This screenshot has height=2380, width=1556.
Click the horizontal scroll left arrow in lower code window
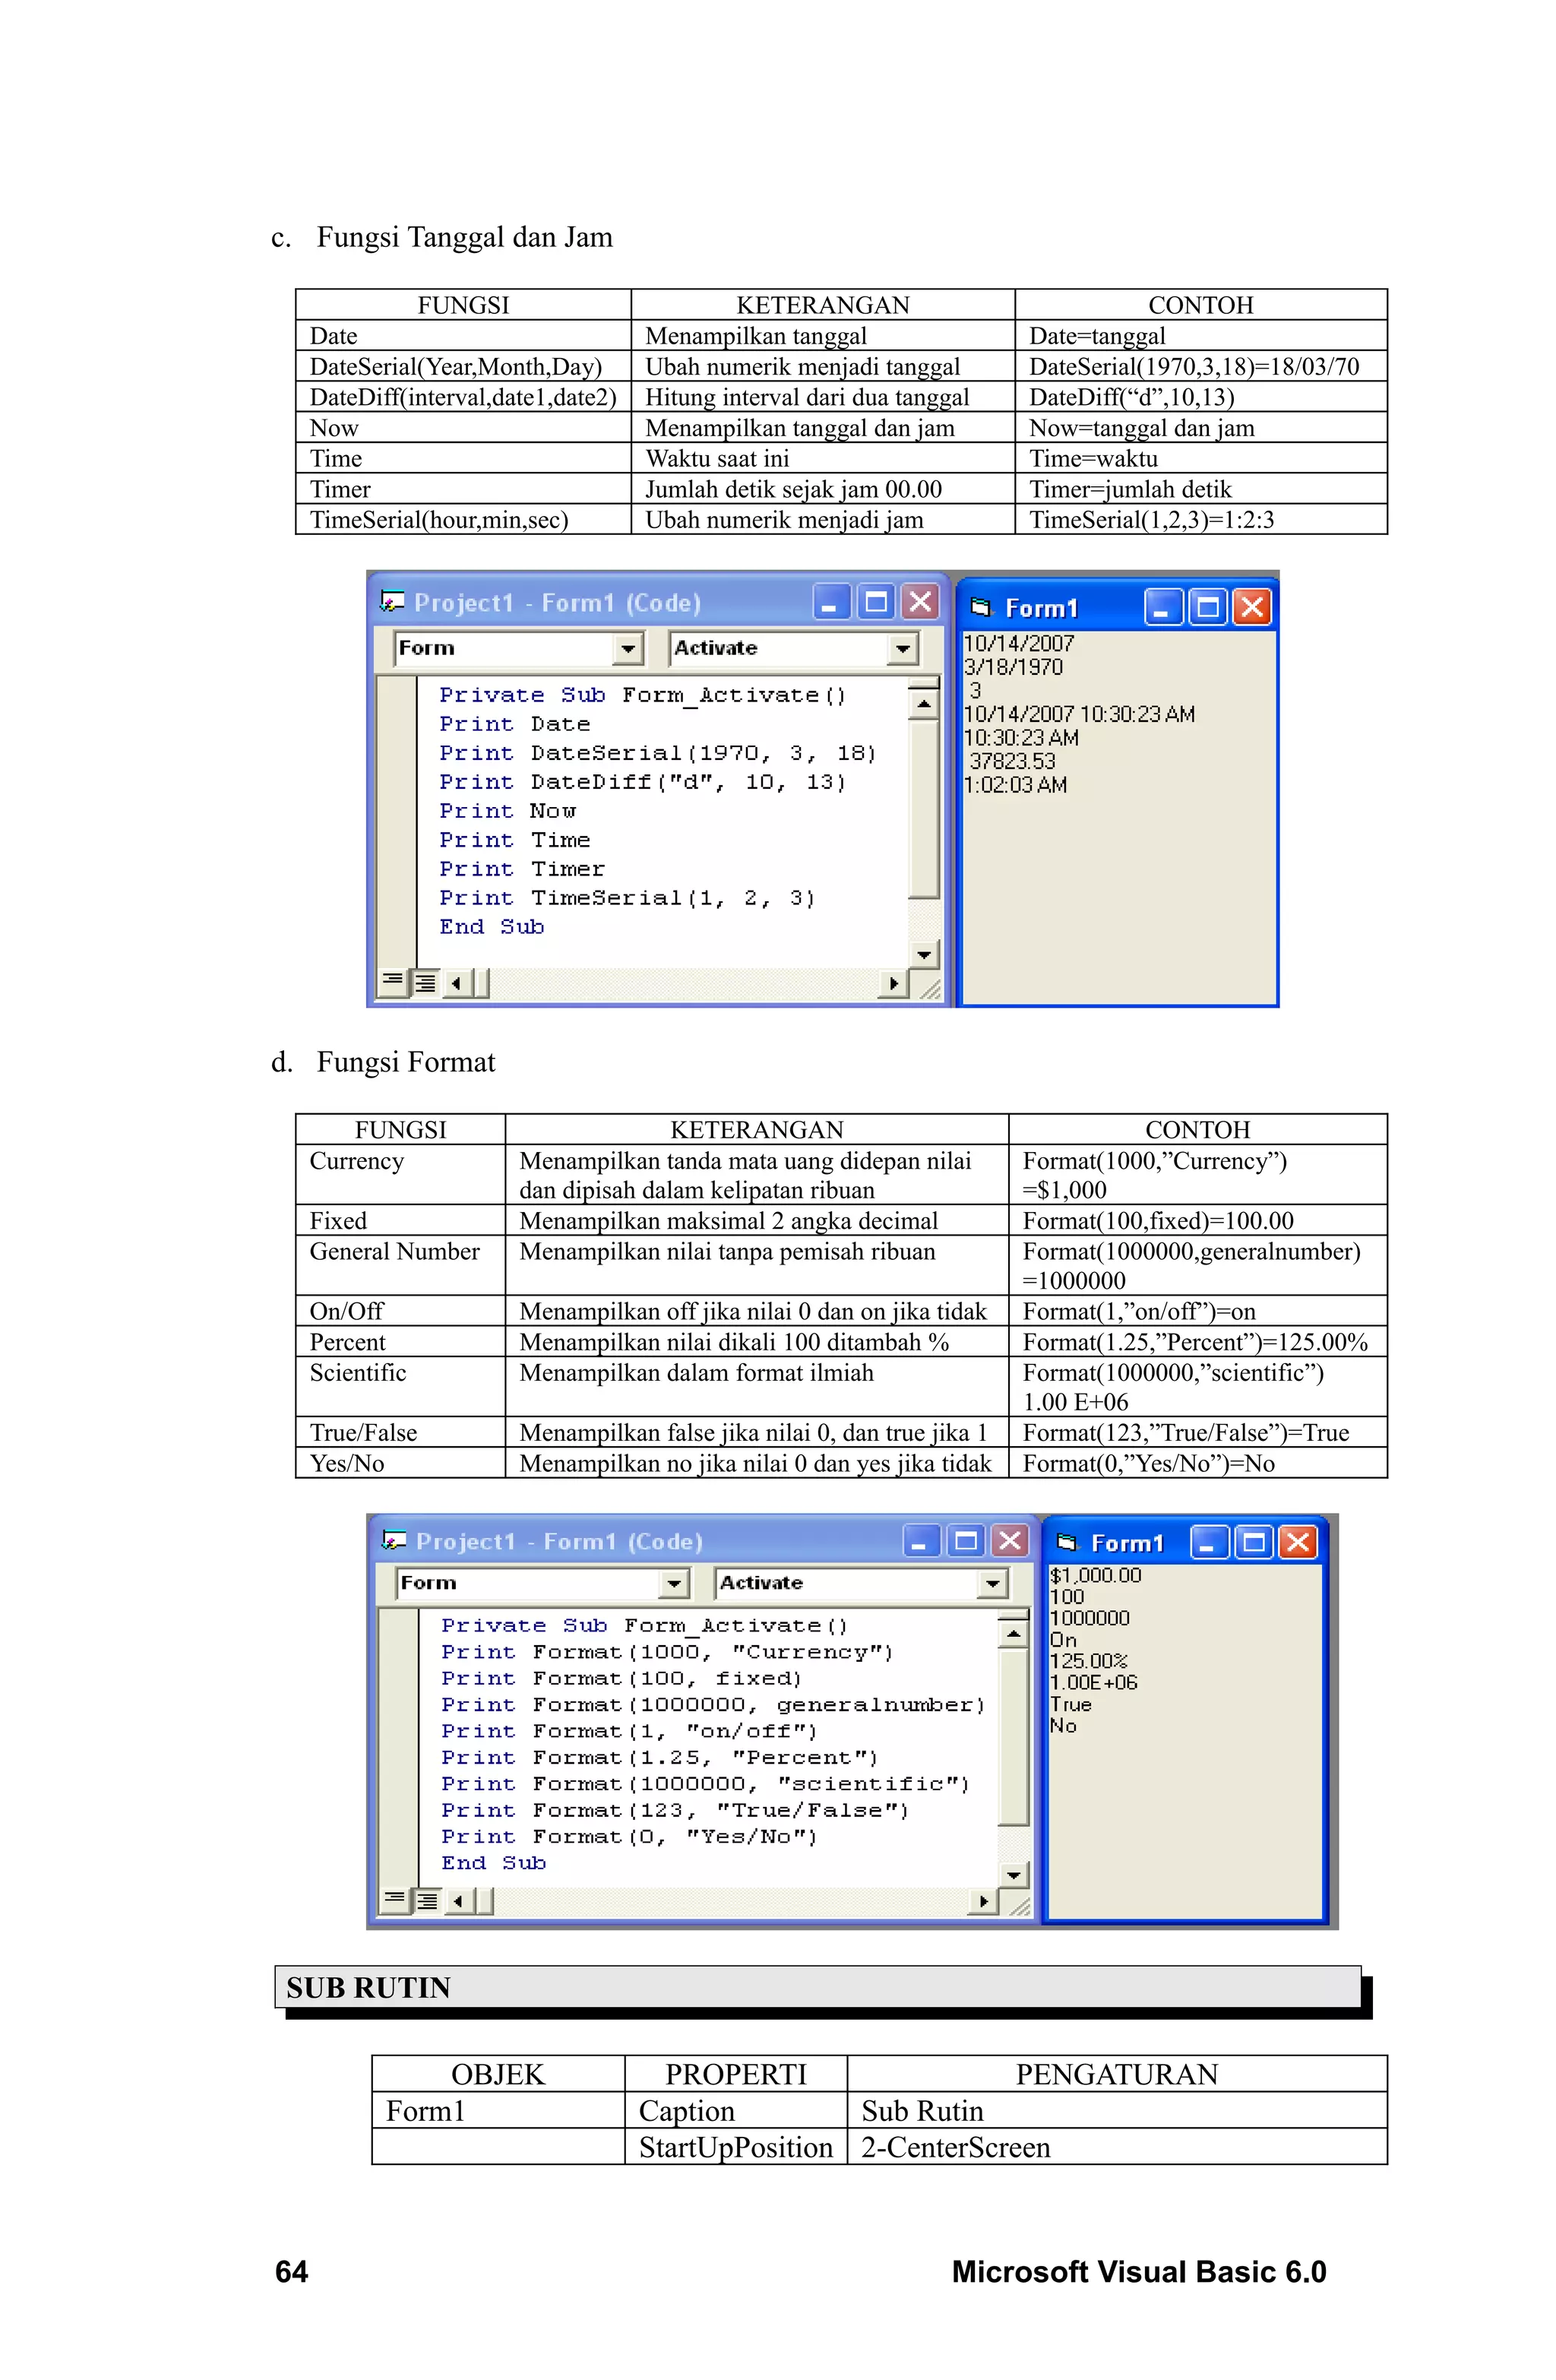click(x=458, y=1900)
